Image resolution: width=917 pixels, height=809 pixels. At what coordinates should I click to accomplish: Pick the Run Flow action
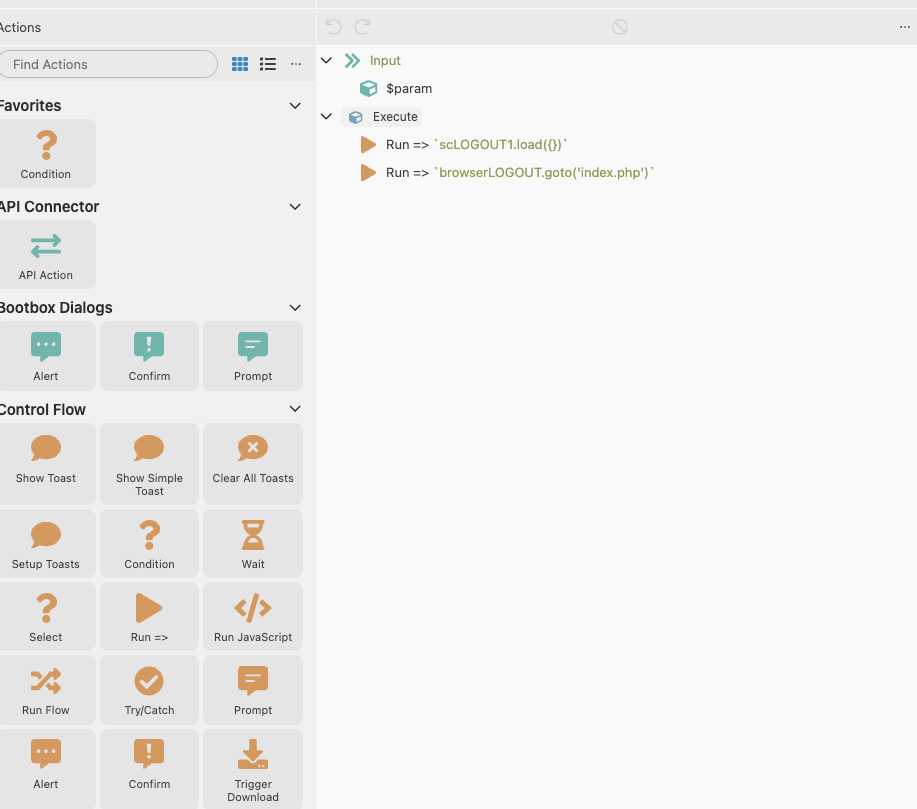tap(46, 690)
